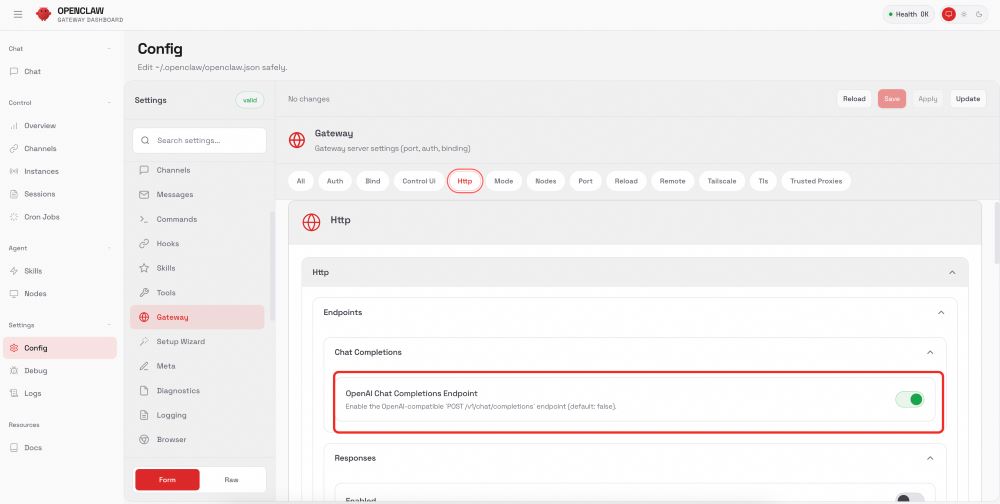The height and width of the screenshot is (504, 1000).
Task: Go to Instances in the Control section
Action: tap(41, 171)
